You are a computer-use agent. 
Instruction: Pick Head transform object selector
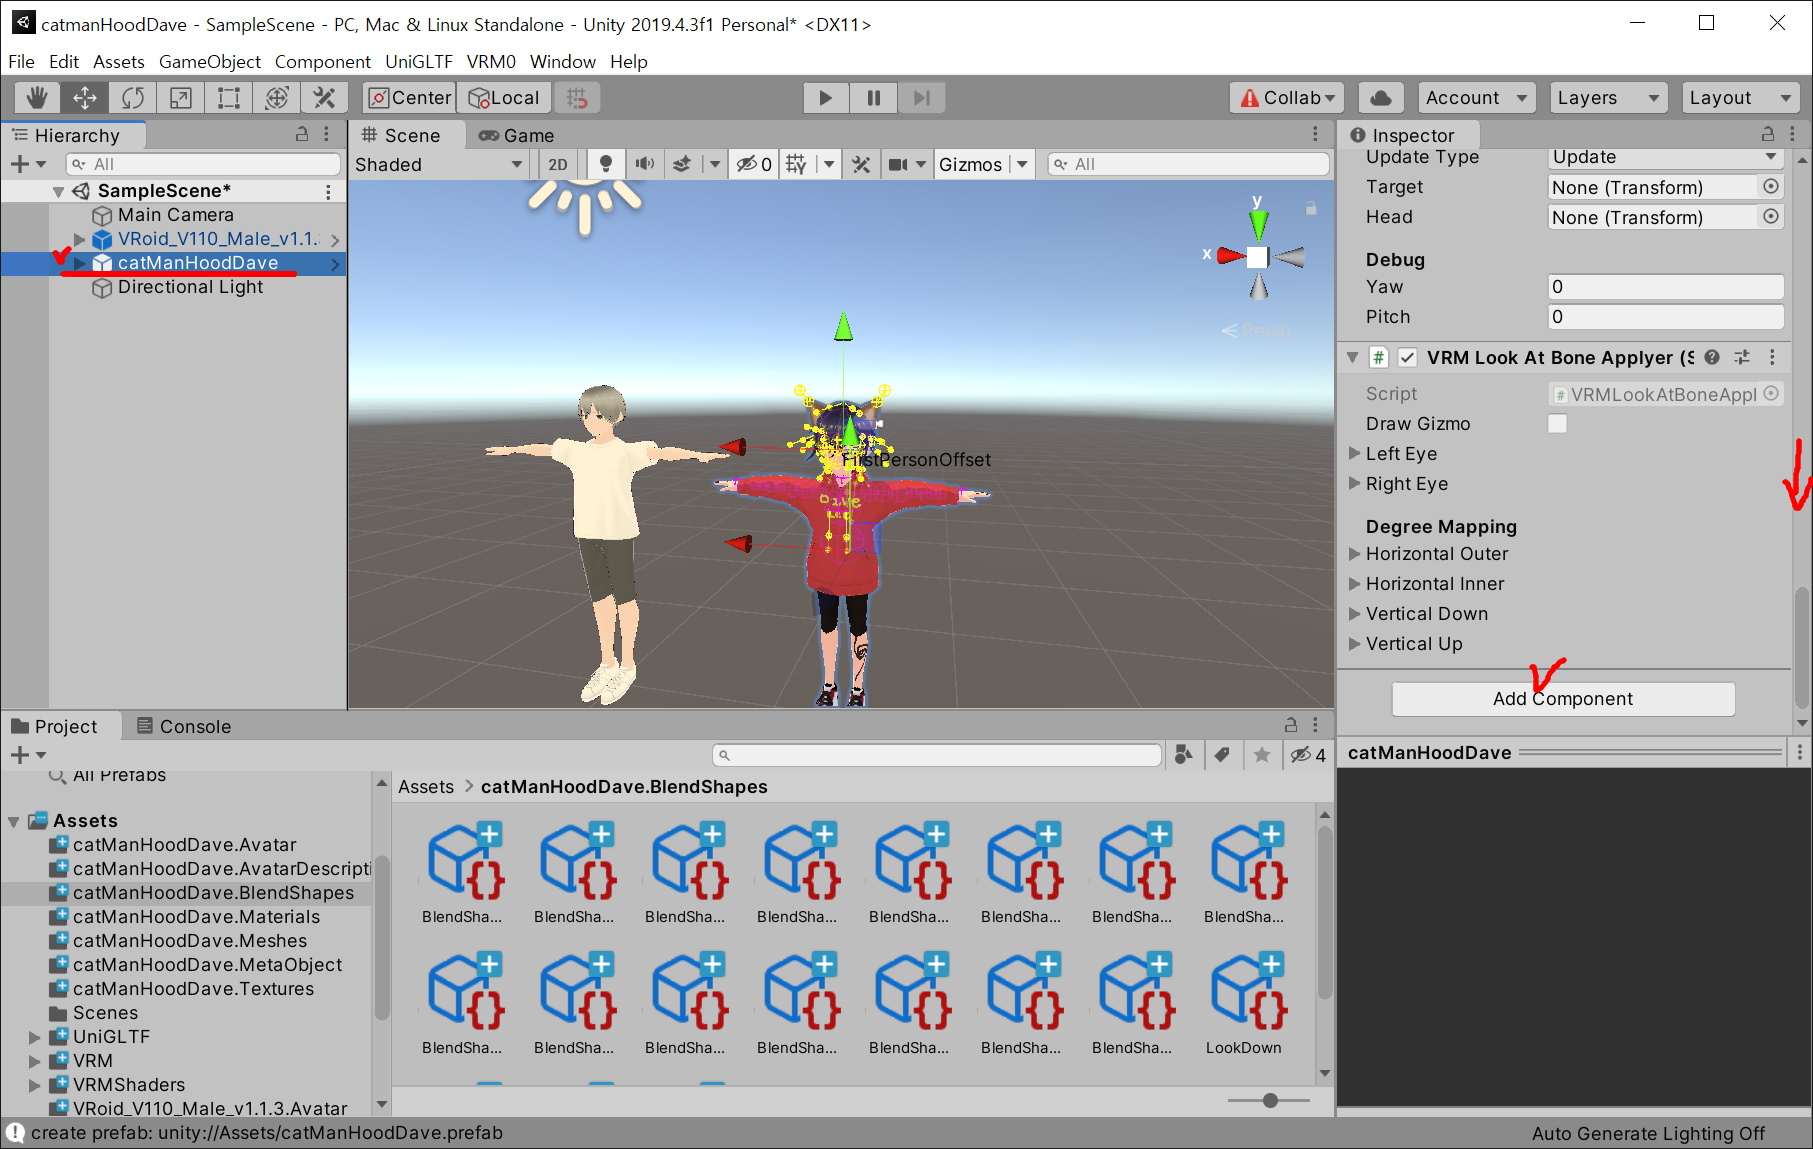(x=1770, y=217)
